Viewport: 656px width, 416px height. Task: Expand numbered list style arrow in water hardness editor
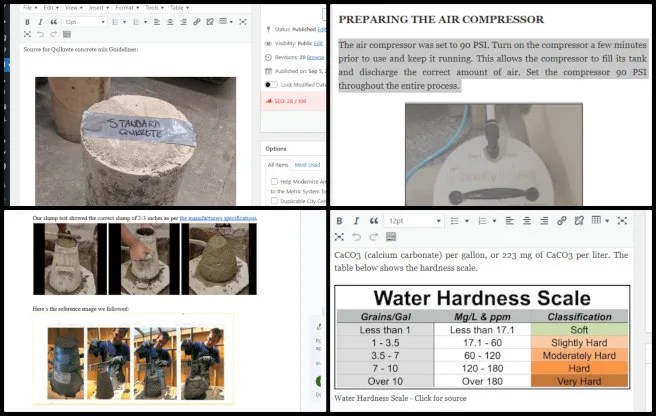pyautogui.click(x=495, y=221)
